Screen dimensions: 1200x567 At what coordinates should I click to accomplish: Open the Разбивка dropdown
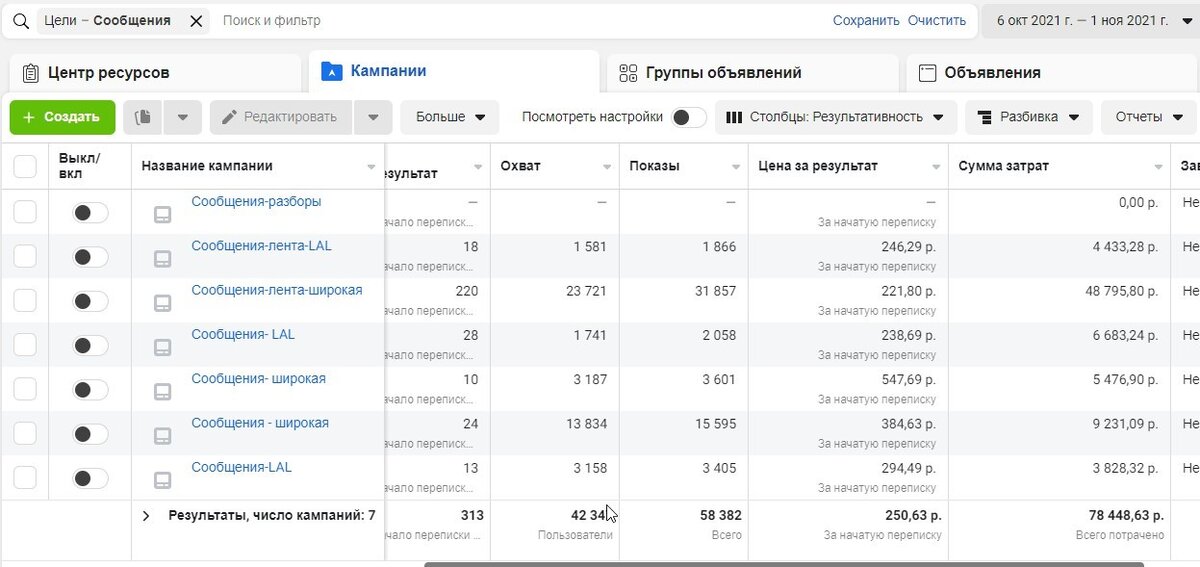pos(1029,117)
